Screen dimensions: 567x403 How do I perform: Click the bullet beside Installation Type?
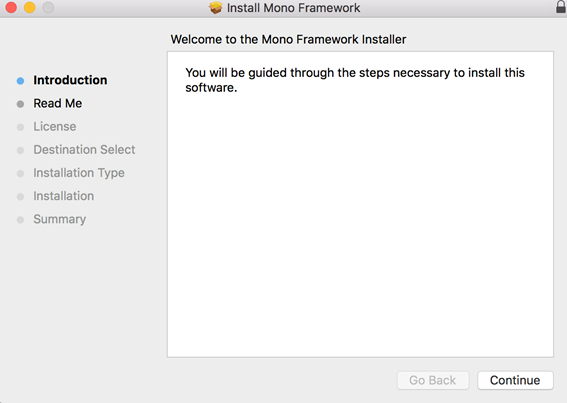21,174
